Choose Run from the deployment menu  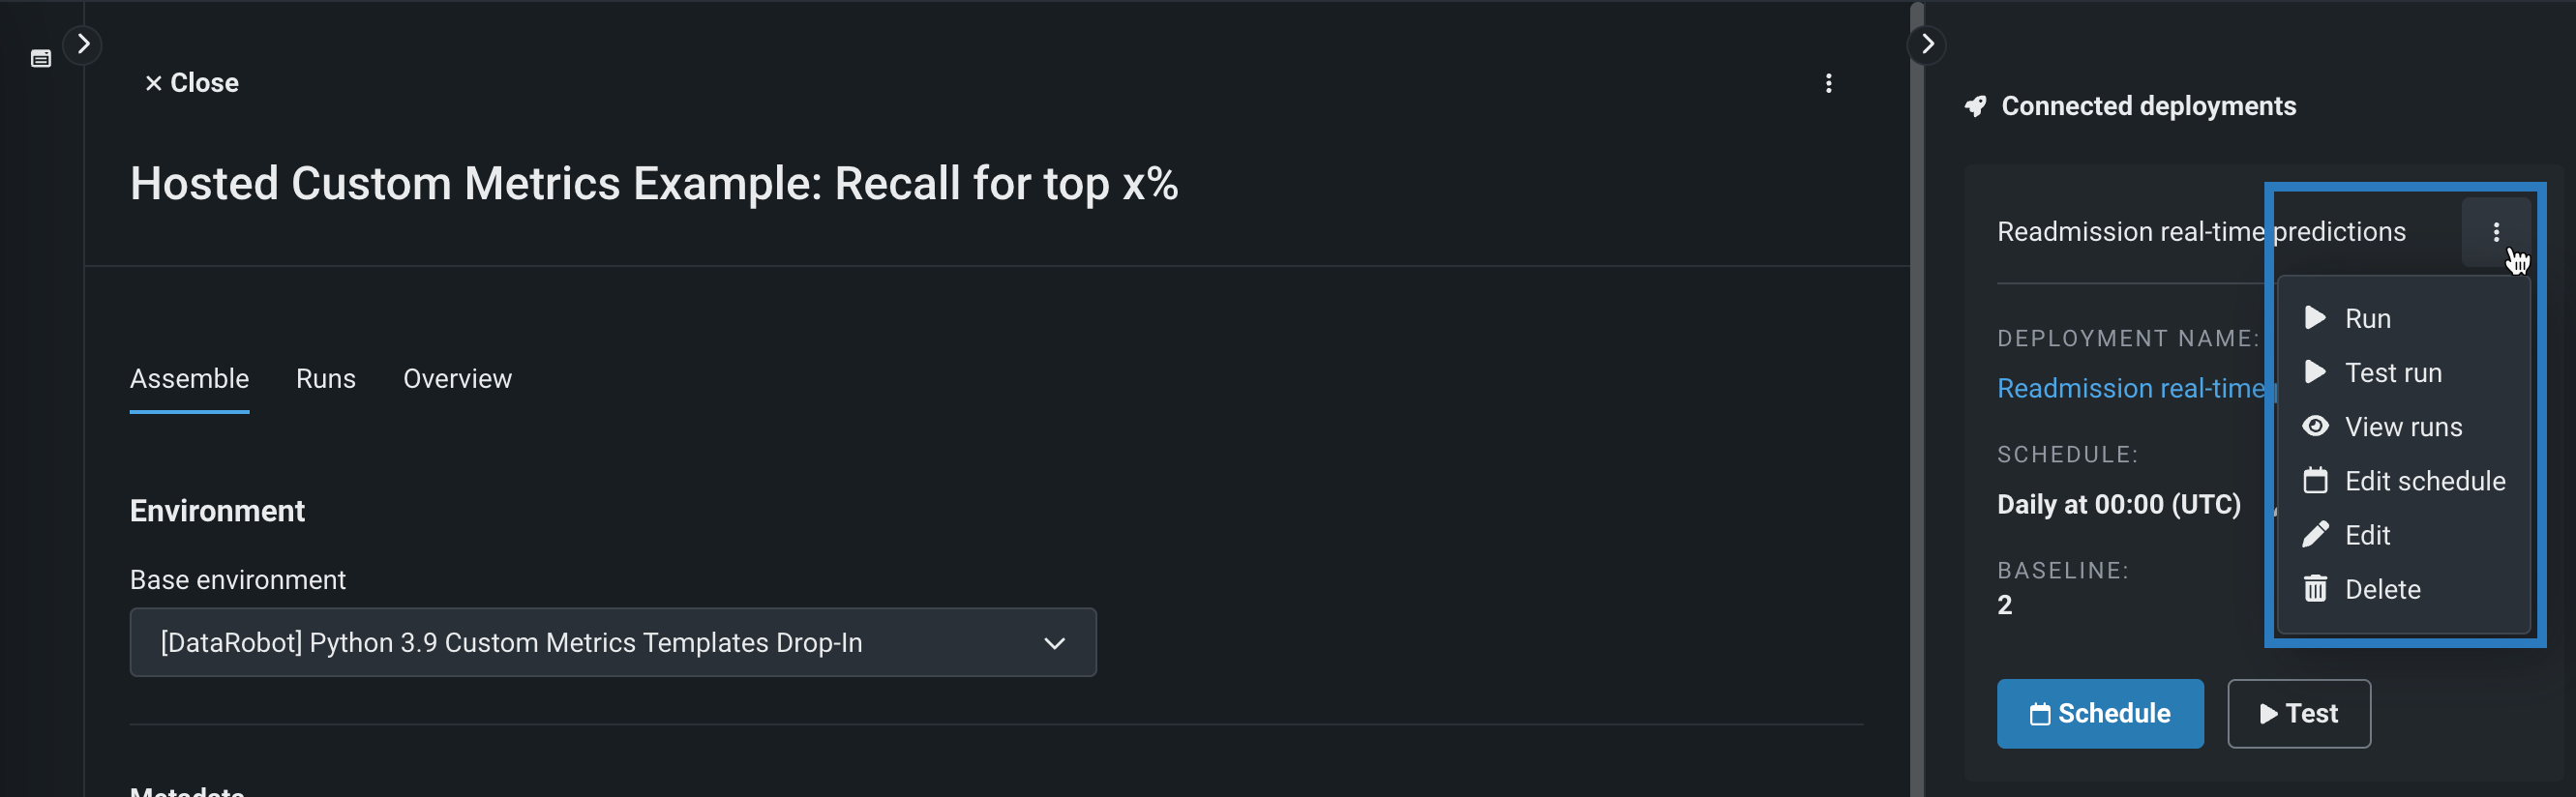tap(2366, 319)
